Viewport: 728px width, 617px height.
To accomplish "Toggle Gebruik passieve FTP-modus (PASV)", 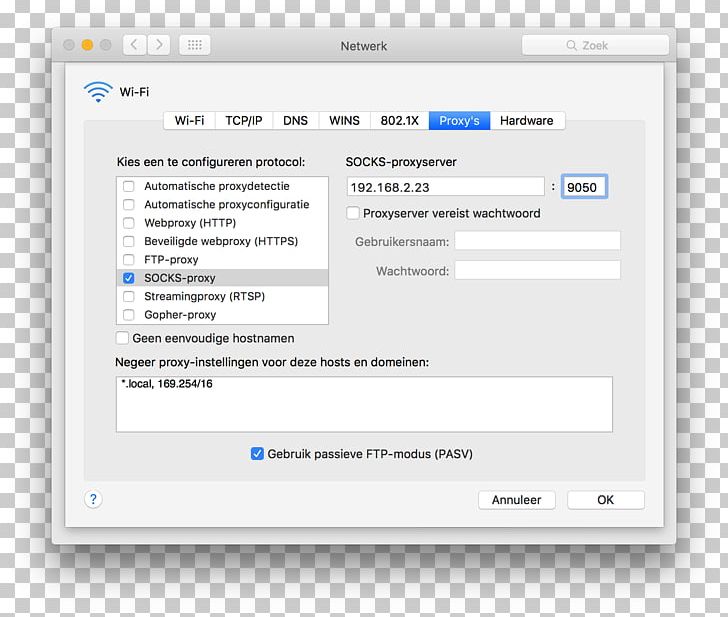I will coord(257,454).
